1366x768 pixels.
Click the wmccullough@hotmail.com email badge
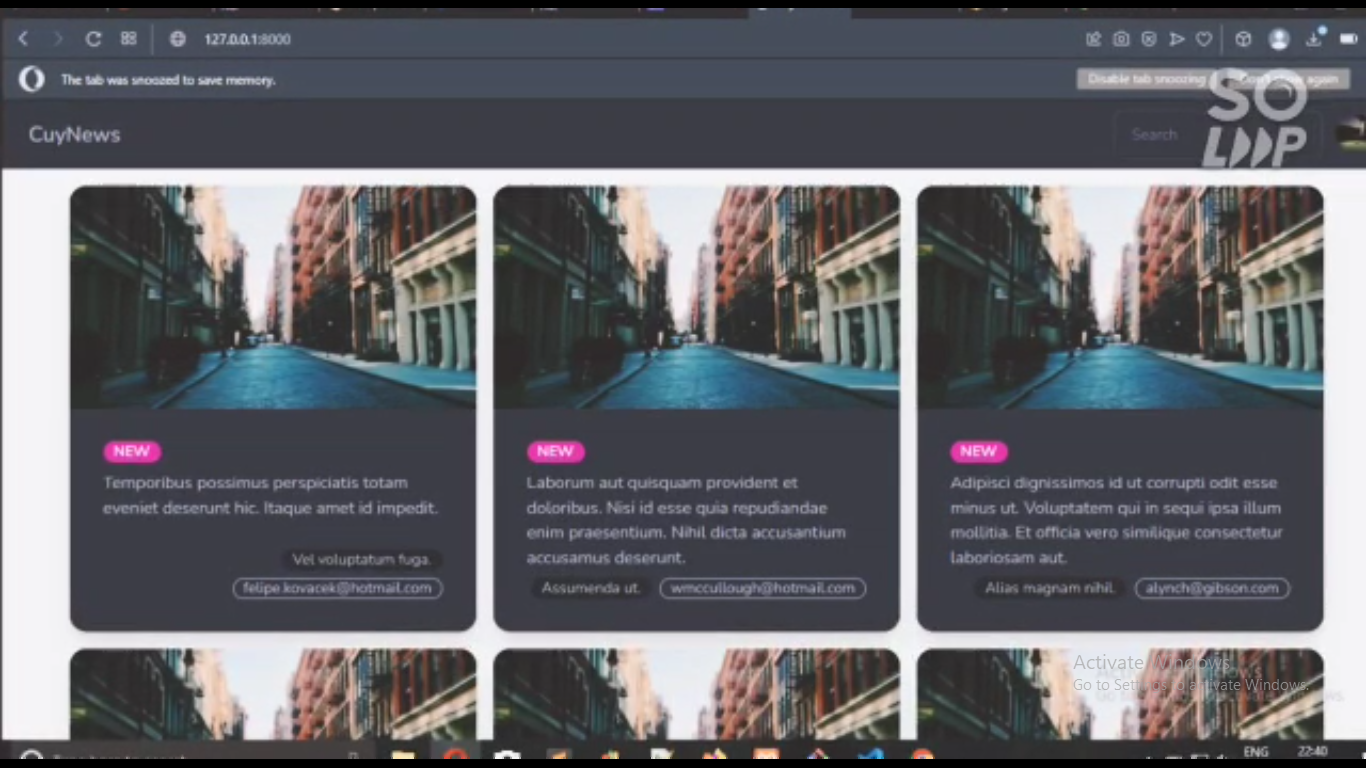[x=762, y=588]
